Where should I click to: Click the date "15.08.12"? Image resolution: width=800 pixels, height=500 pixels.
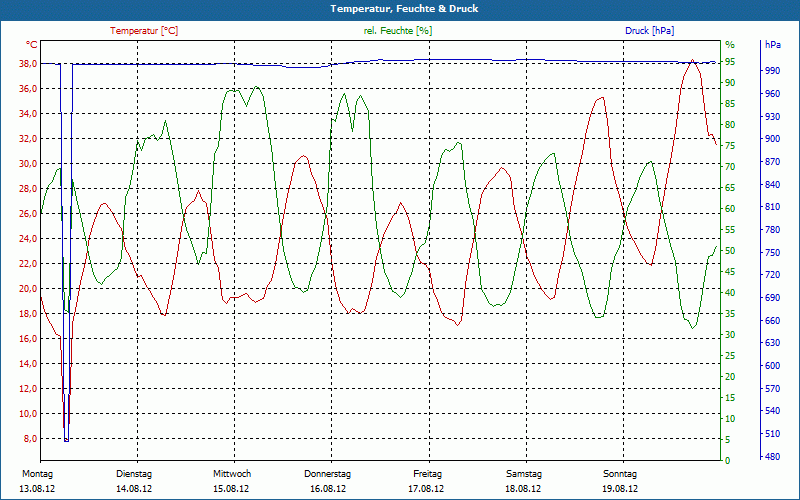tap(231, 488)
